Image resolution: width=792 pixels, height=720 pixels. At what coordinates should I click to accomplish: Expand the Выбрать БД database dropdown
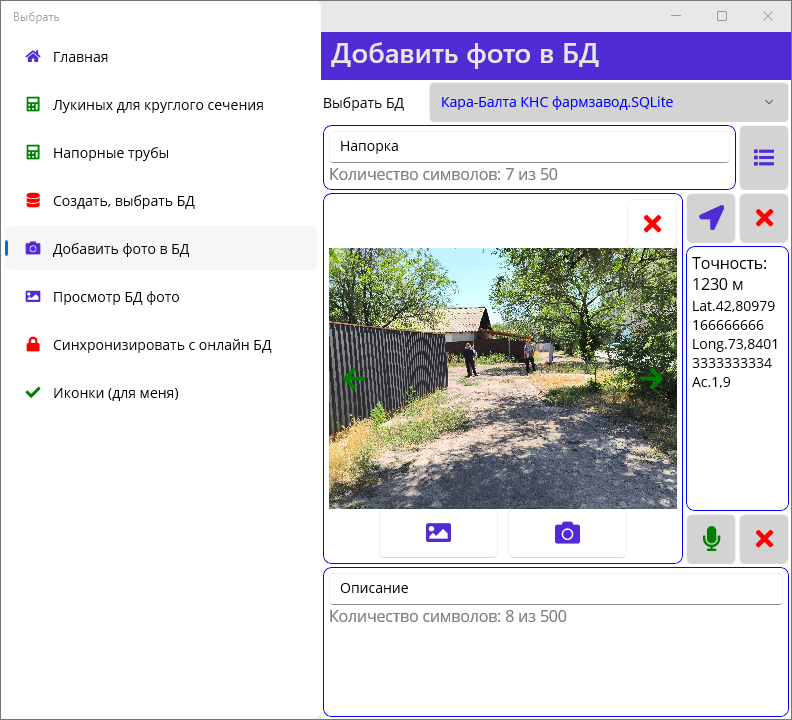click(609, 102)
